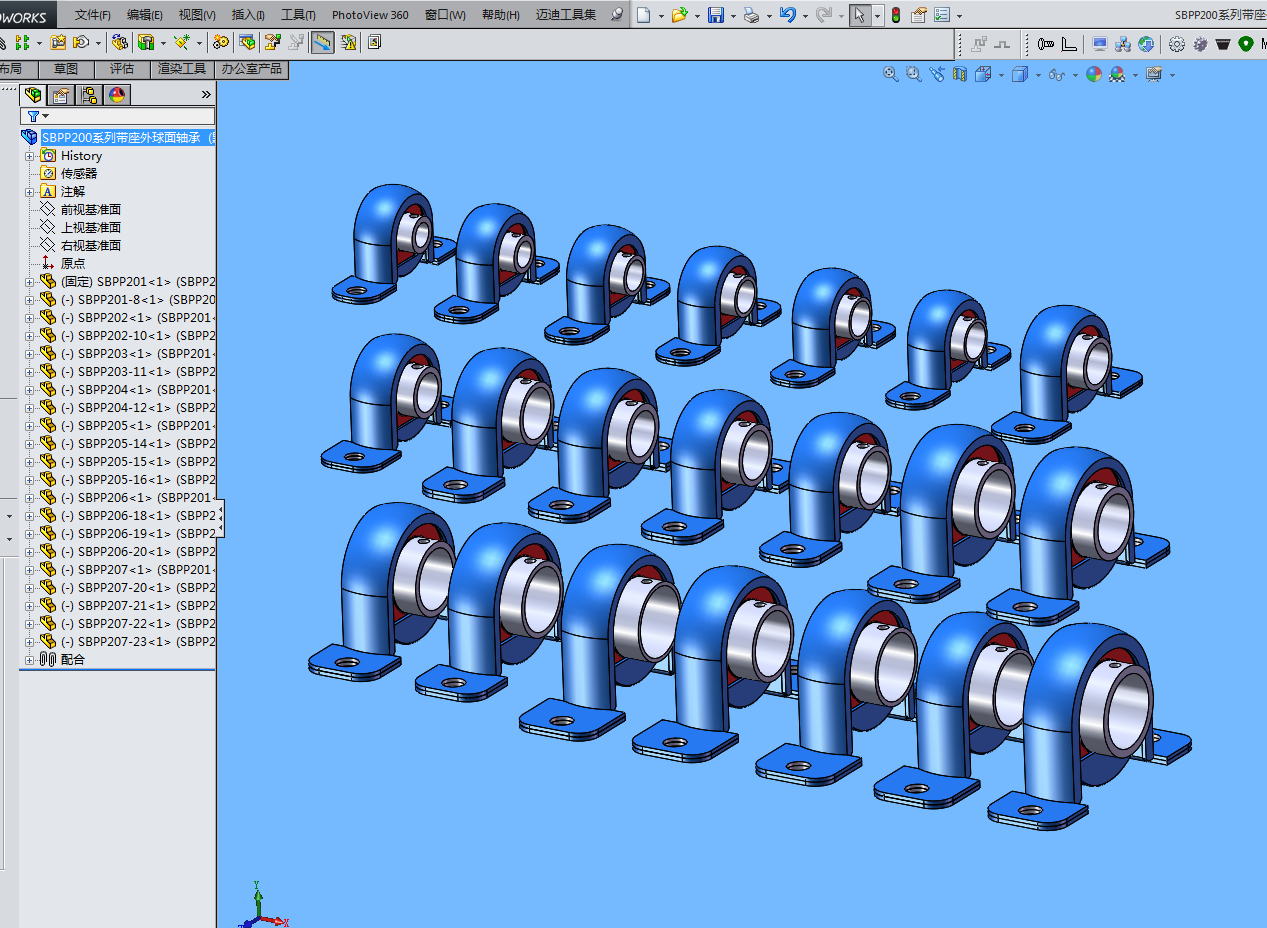1267x928 pixels.
Task: Open the 工具(T) menu
Action: pos(298,15)
